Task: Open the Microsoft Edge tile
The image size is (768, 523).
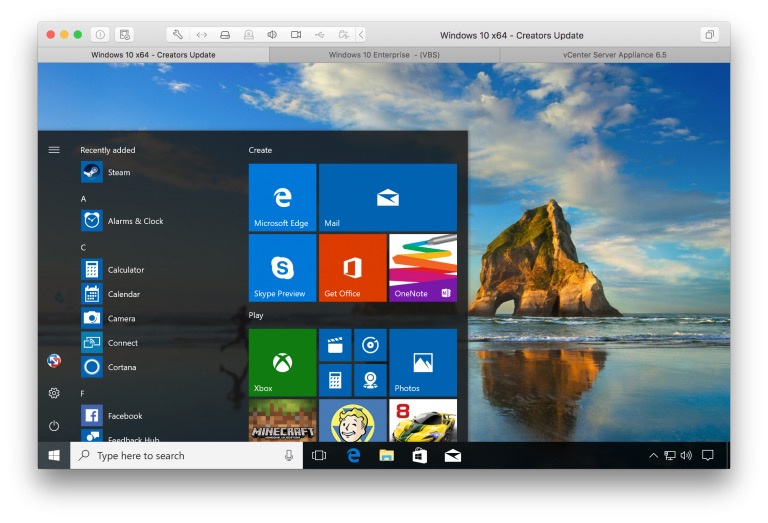Action: pyautogui.click(x=283, y=197)
